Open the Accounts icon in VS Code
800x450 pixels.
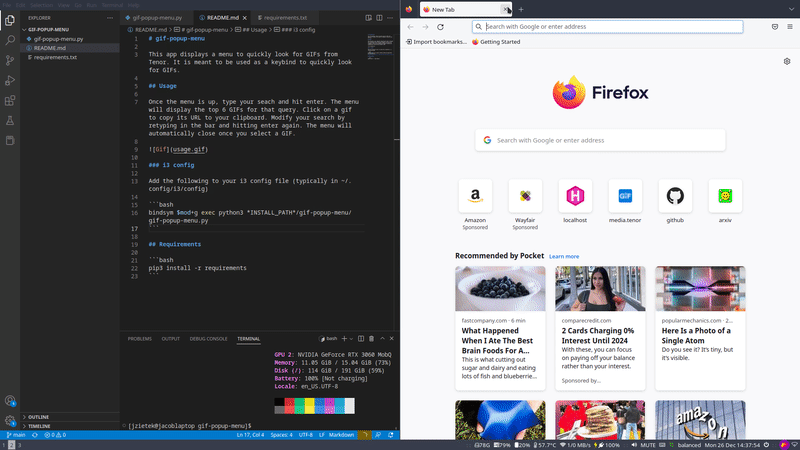point(10,401)
